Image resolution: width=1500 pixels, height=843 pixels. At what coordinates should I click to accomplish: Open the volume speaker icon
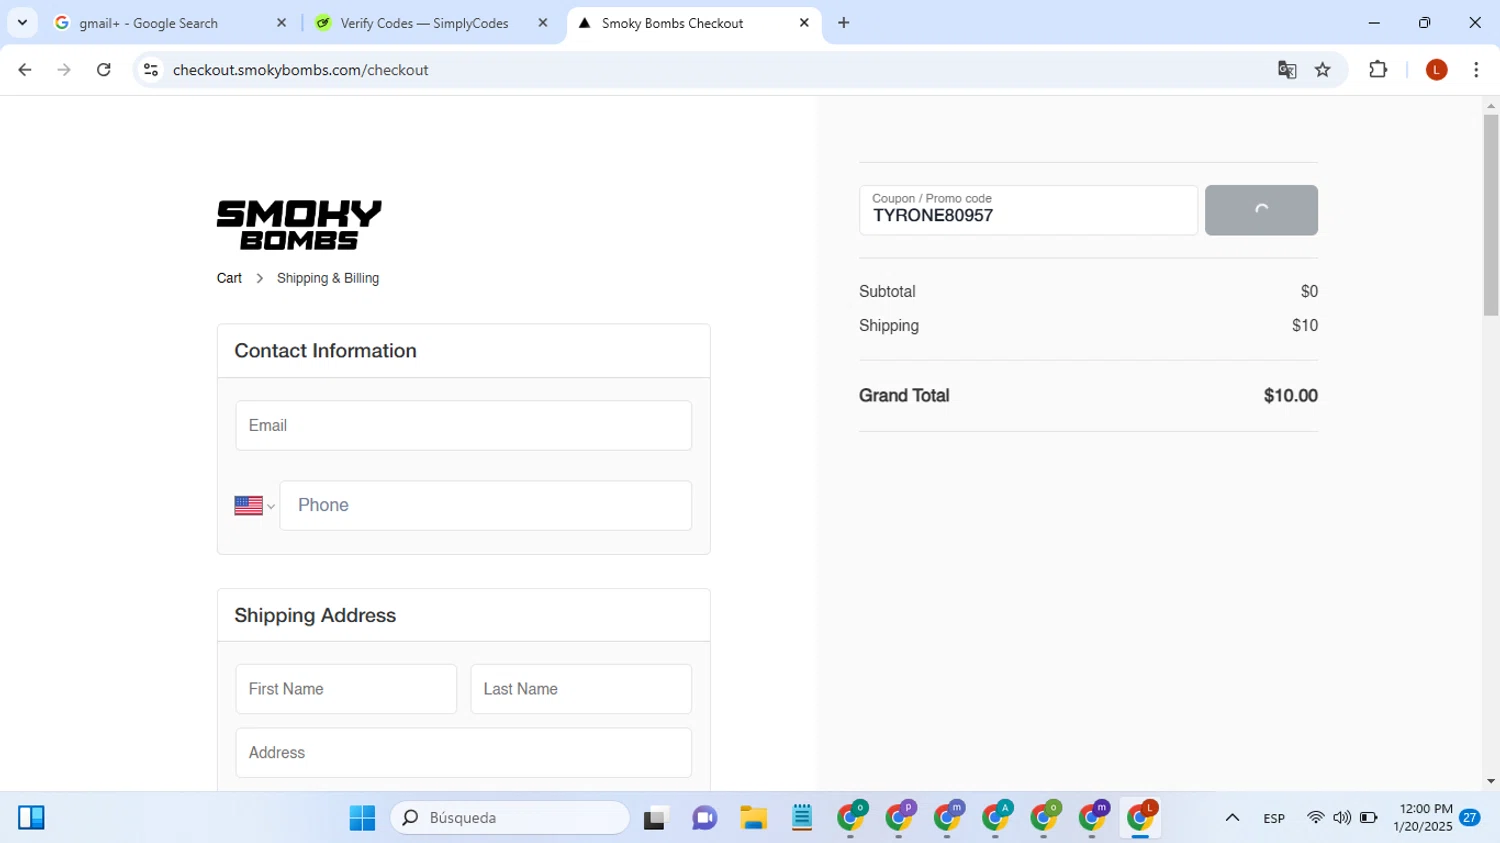pos(1342,818)
